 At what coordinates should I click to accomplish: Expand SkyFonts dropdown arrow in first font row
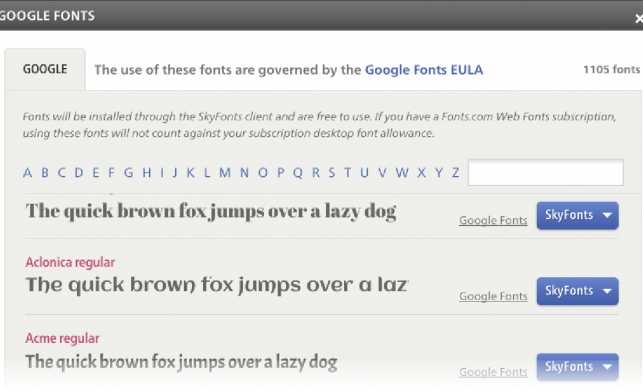[607, 215]
